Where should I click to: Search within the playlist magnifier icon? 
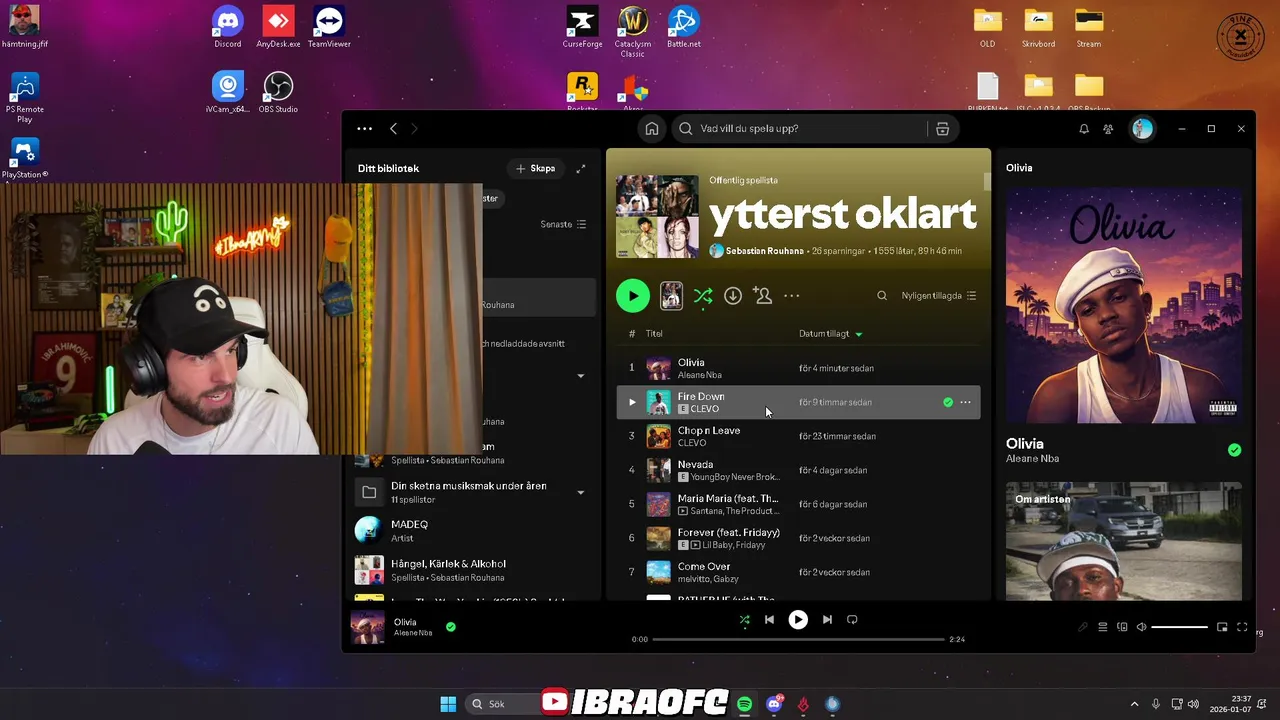pos(882,295)
